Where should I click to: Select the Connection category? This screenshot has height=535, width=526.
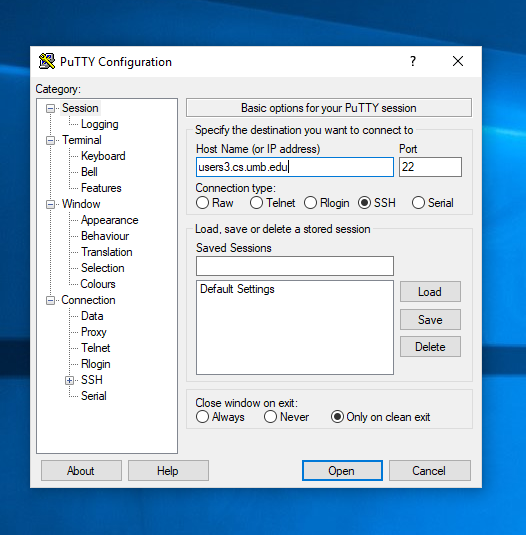[x=88, y=300]
